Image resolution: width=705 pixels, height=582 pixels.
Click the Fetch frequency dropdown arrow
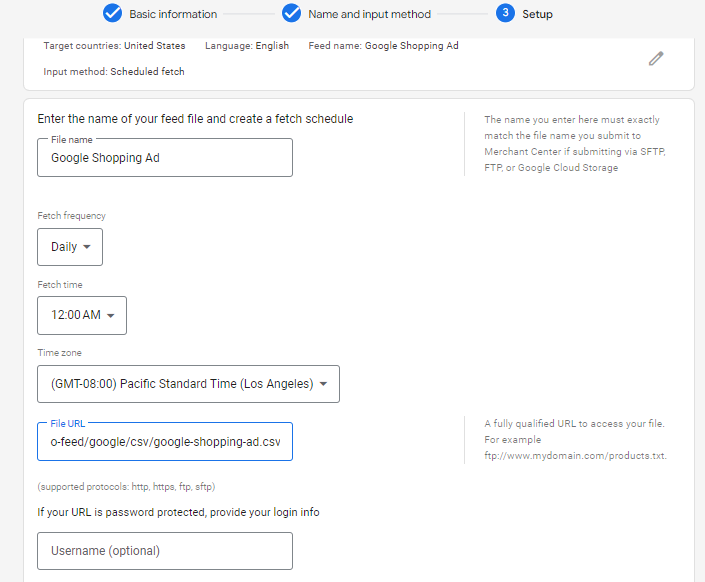(87, 247)
